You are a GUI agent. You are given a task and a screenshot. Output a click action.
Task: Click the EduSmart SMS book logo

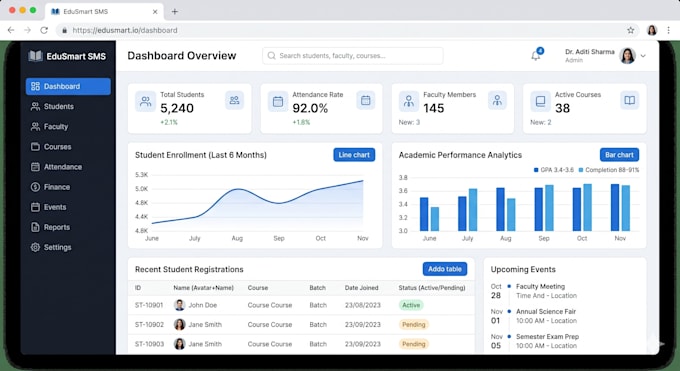click(35, 56)
